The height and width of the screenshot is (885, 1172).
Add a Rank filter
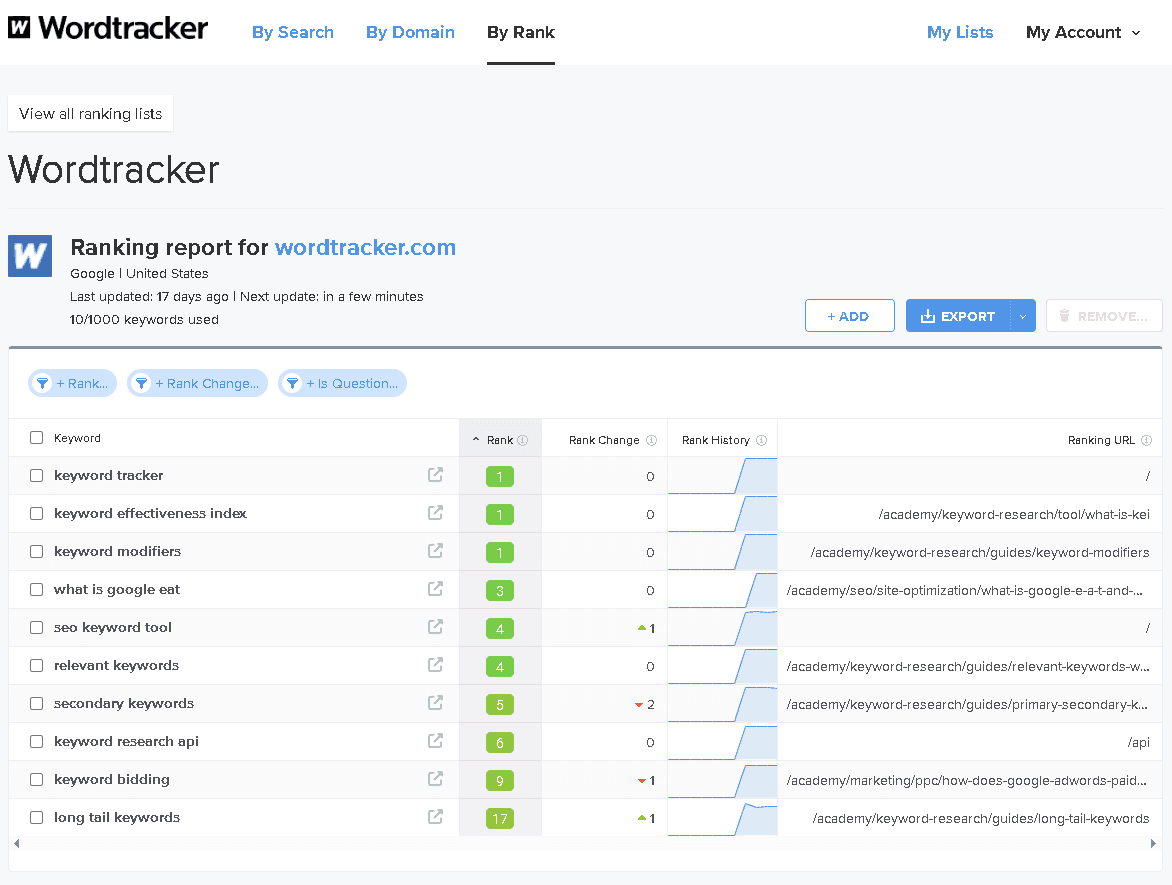click(x=73, y=383)
